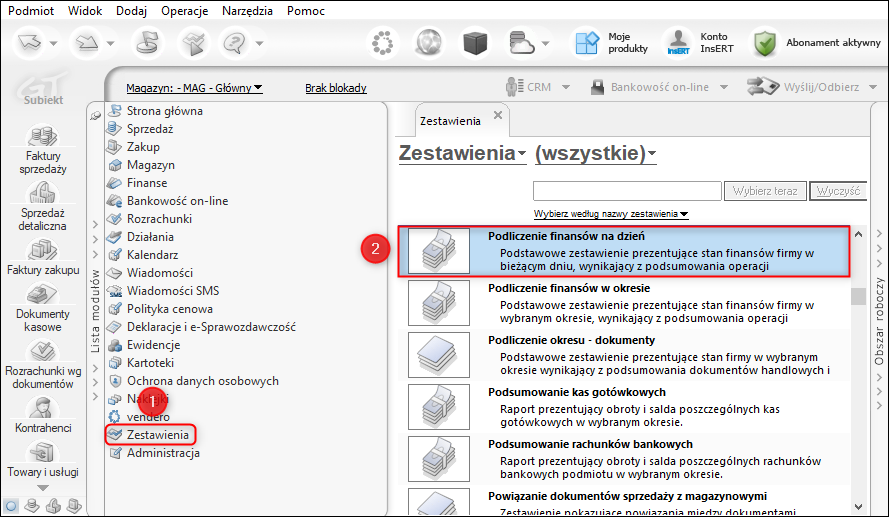Image resolution: width=889 pixels, height=517 pixels.
Task: Open the Dodaj menu
Action: pyautogui.click(x=132, y=11)
